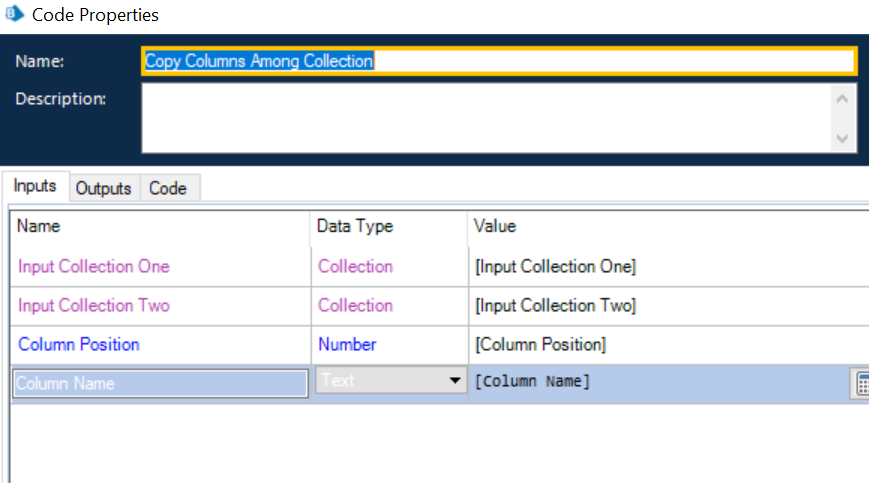Image resolution: width=869 pixels, height=483 pixels.
Task: Select the Input Collection One name cell
Action: pos(160,266)
